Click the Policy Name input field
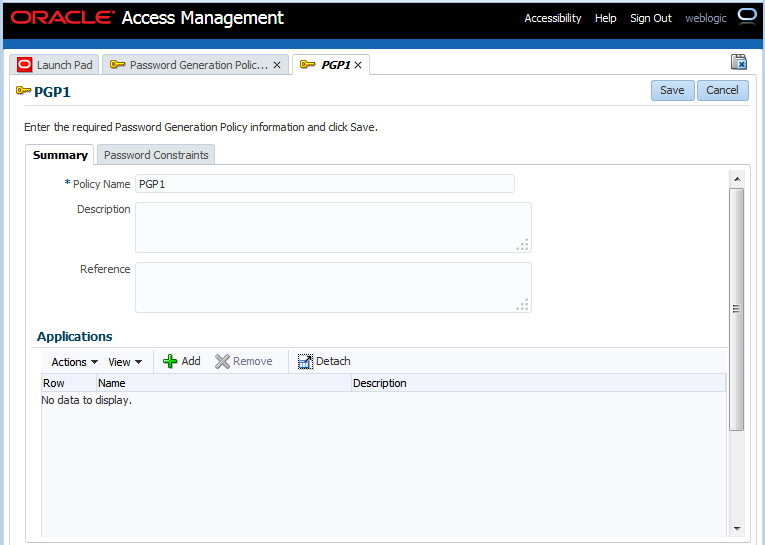 coord(325,184)
